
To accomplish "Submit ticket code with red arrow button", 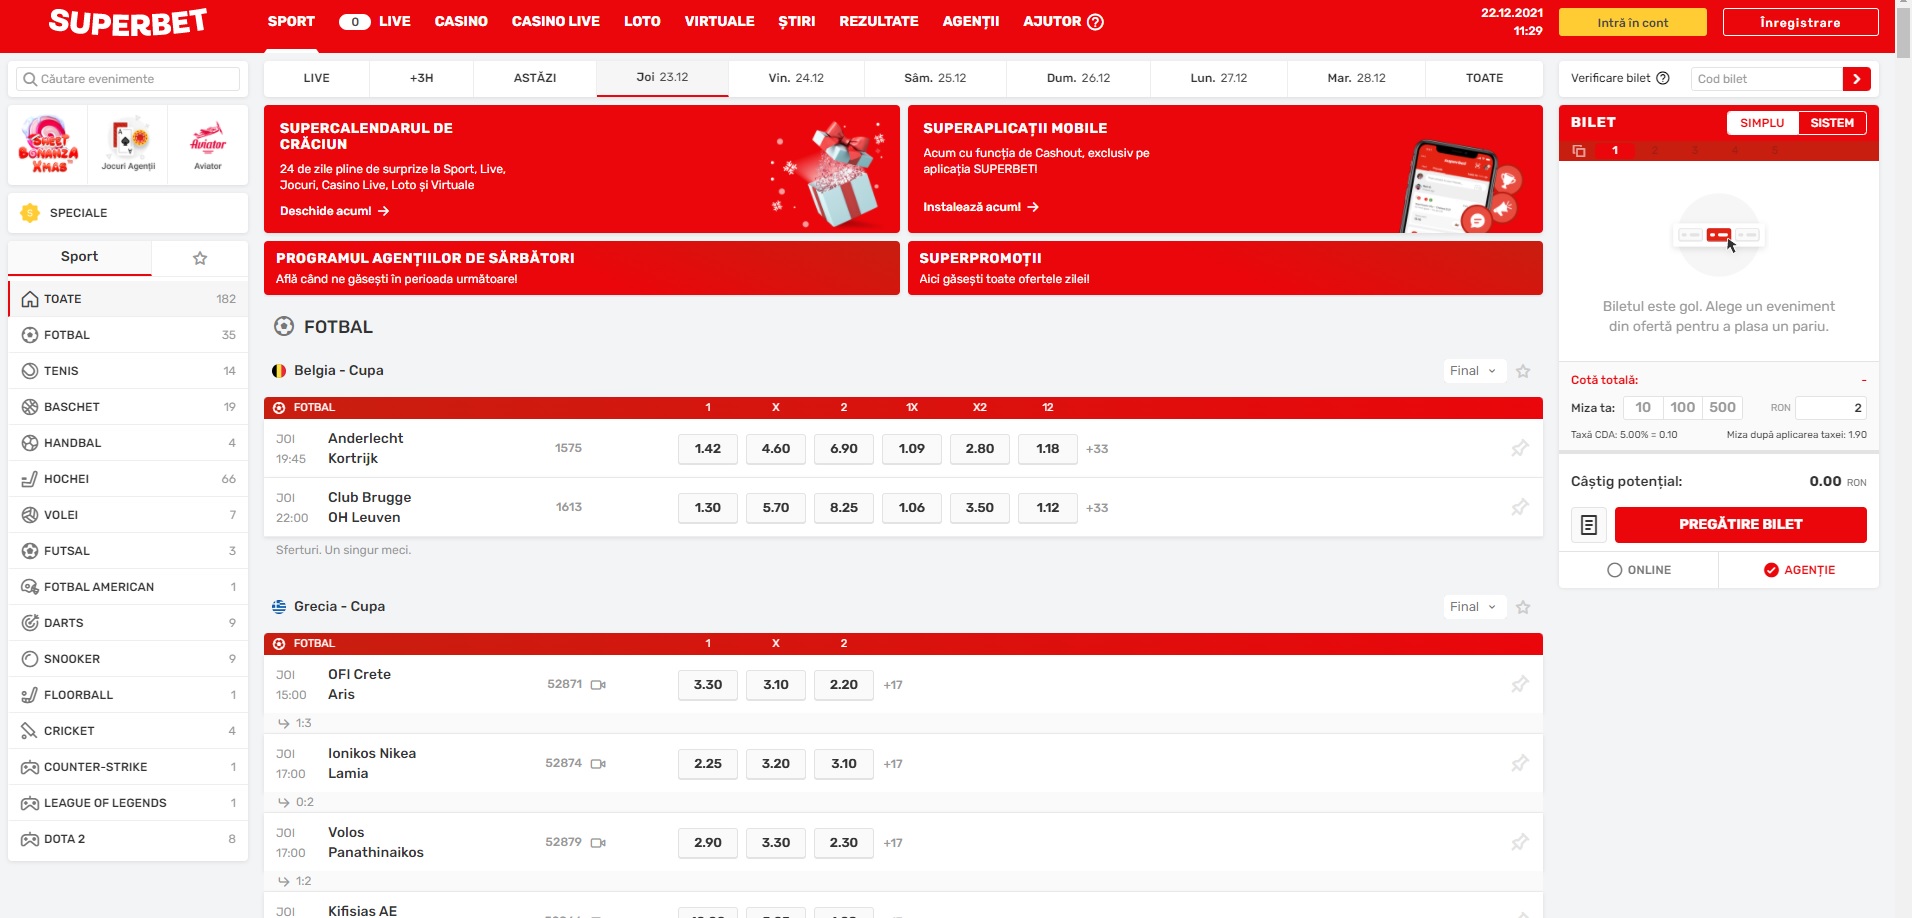I will [1856, 79].
